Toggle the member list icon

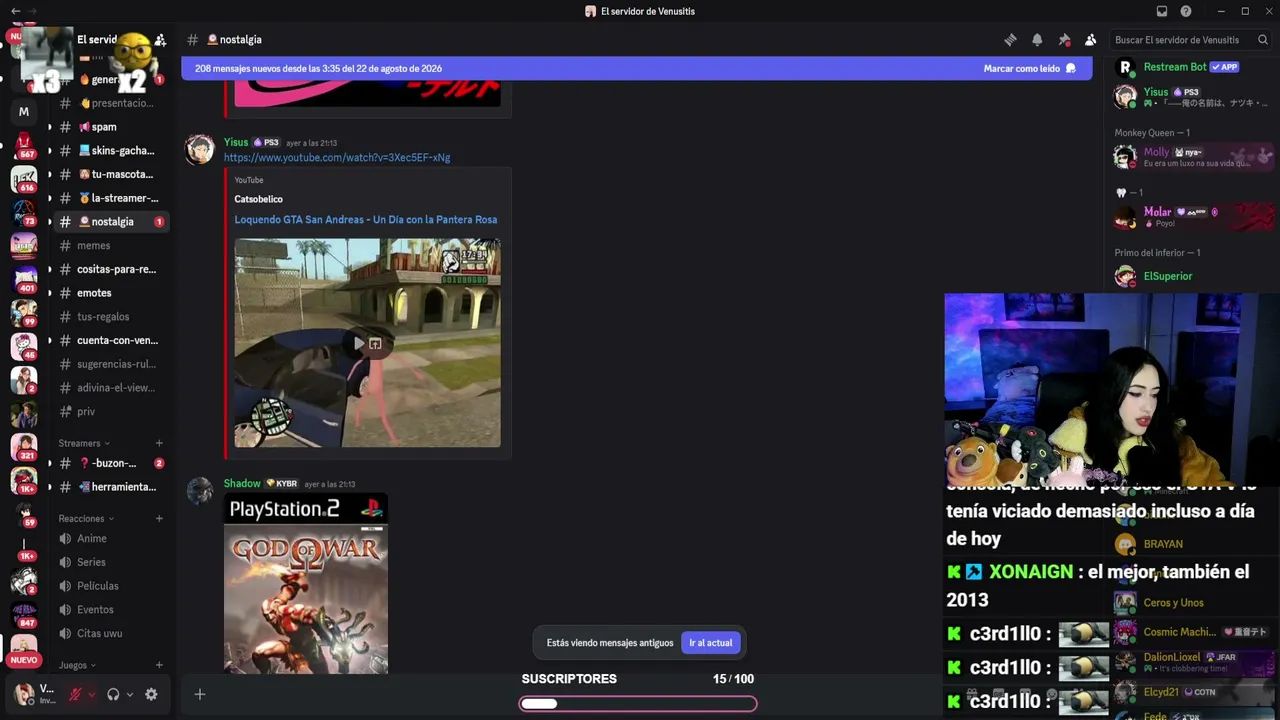point(1091,40)
